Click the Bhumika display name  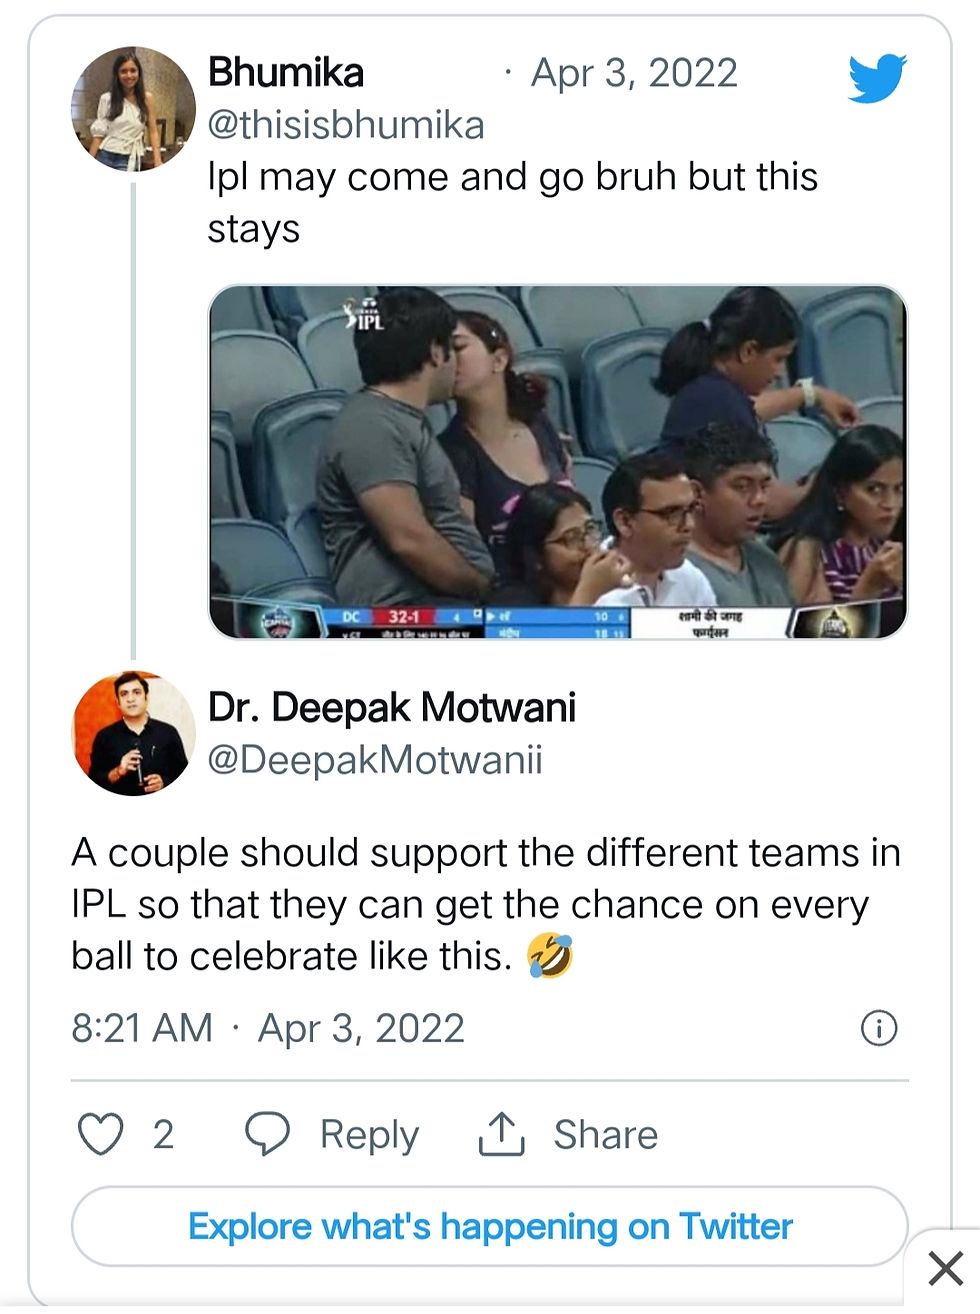pos(286,73)
